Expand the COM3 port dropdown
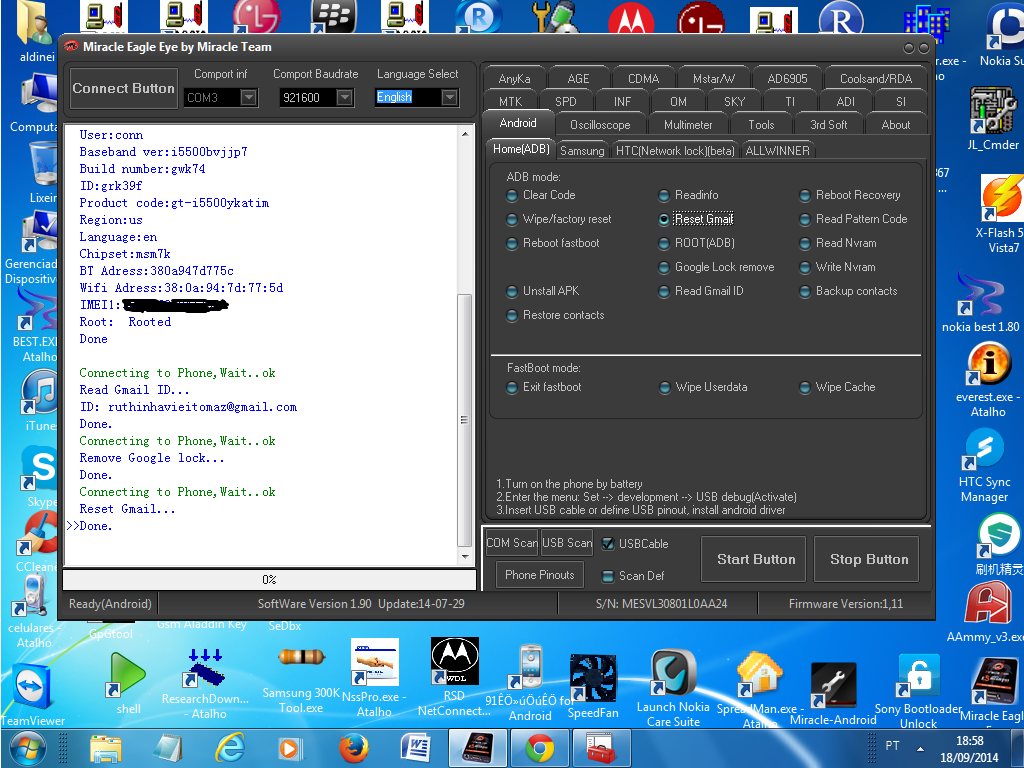 248,98
